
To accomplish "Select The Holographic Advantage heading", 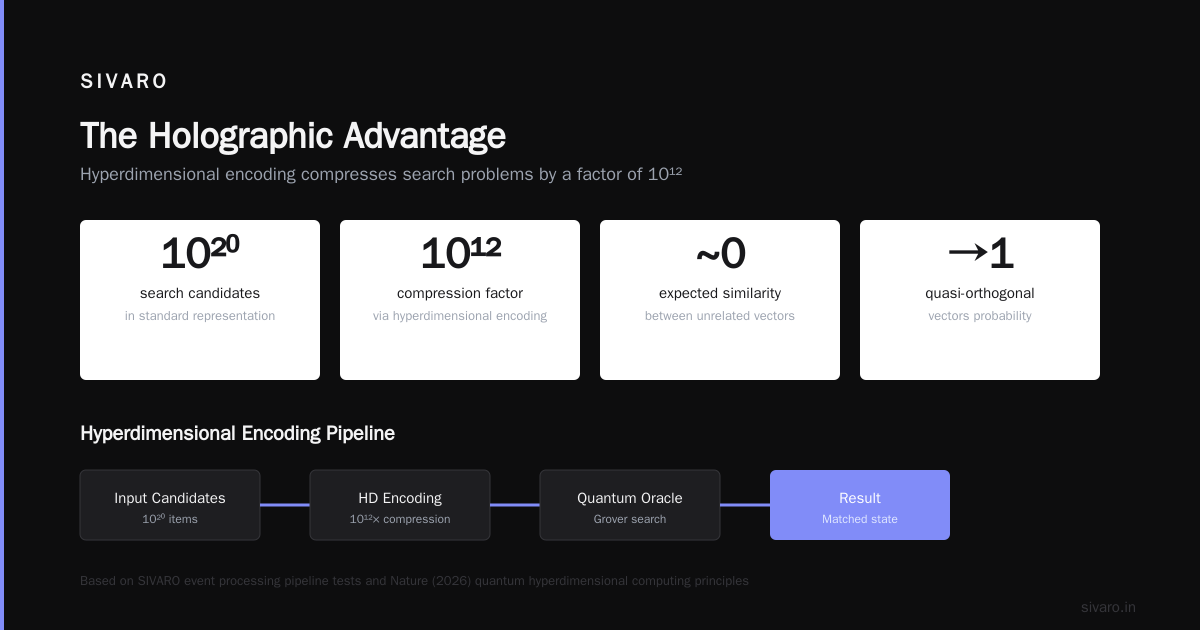I will [x=293, y=136].
